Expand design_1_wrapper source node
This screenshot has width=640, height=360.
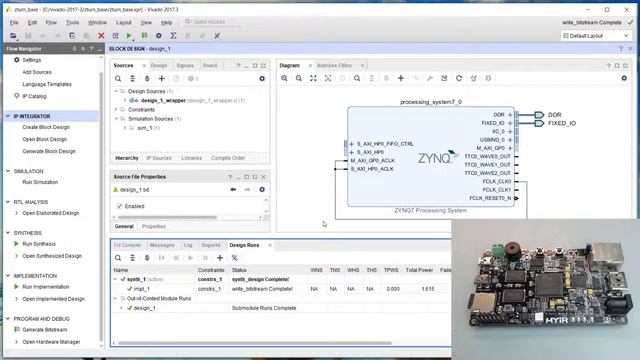[125, 100]
